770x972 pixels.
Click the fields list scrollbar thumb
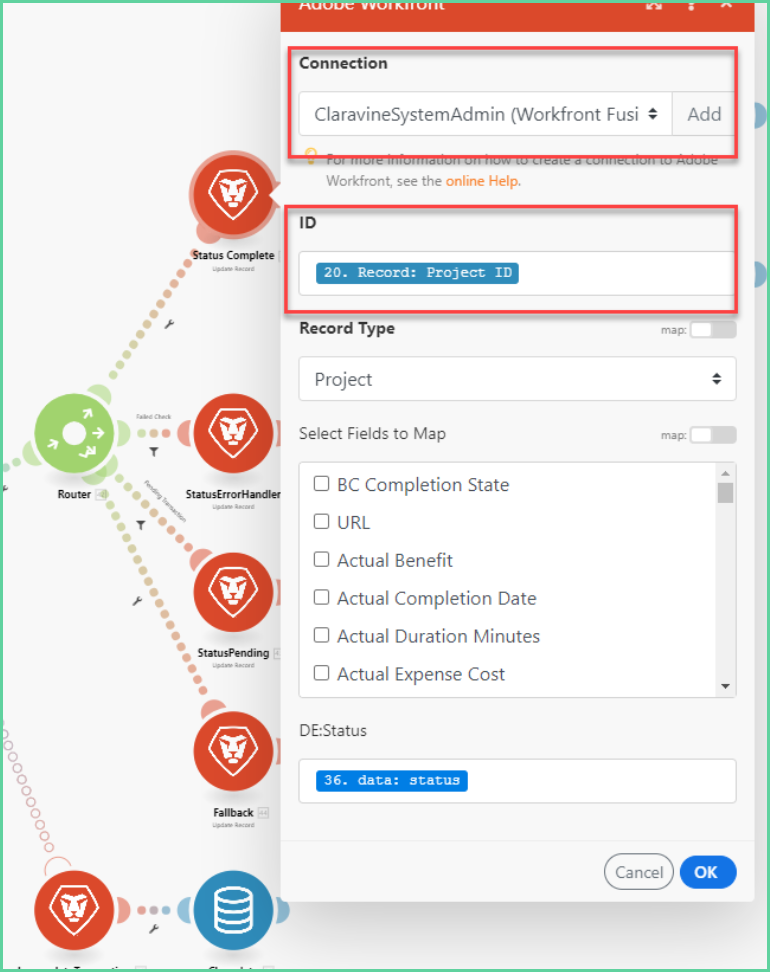[725, 493]
